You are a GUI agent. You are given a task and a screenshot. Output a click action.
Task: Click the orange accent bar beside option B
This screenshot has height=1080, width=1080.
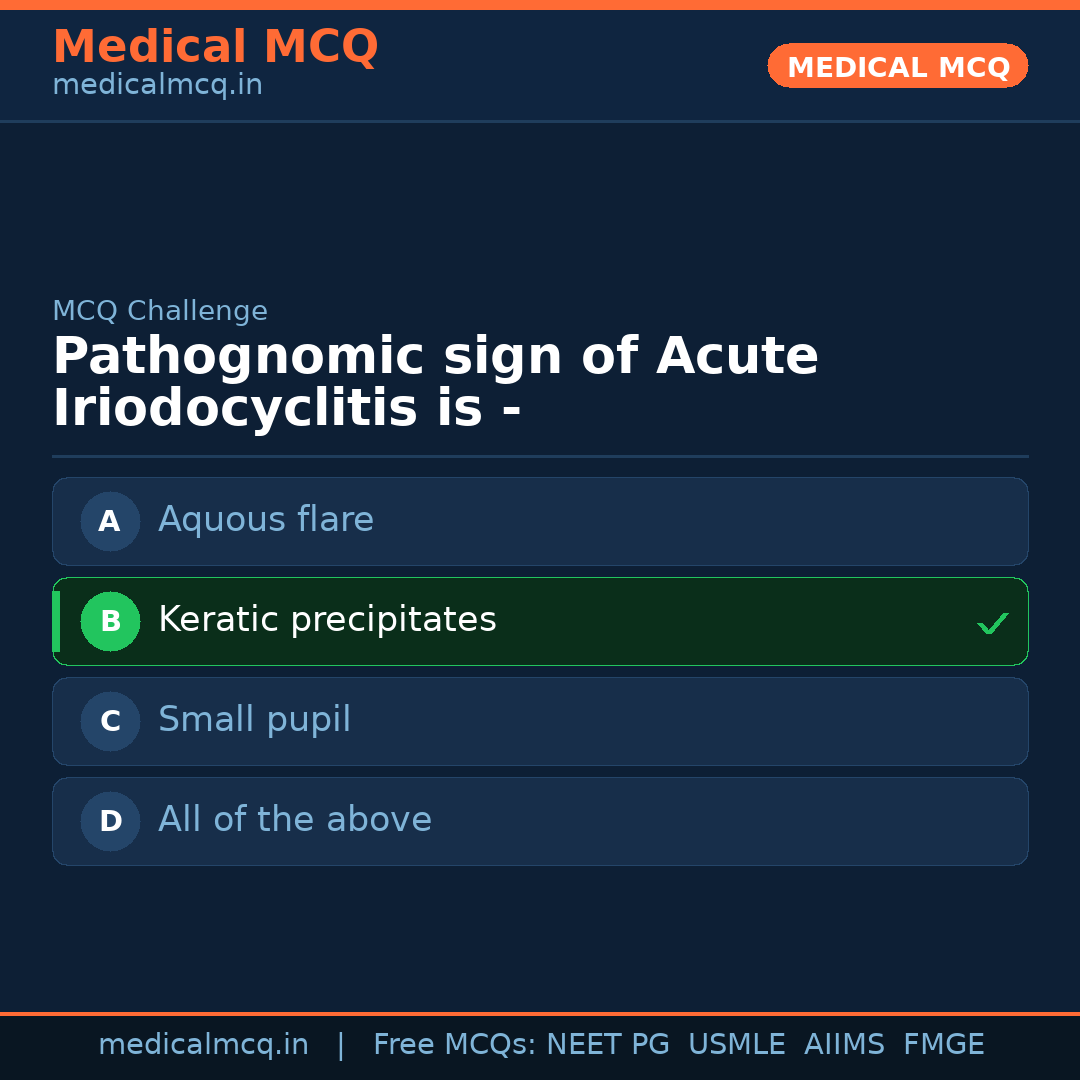[55, 621]
